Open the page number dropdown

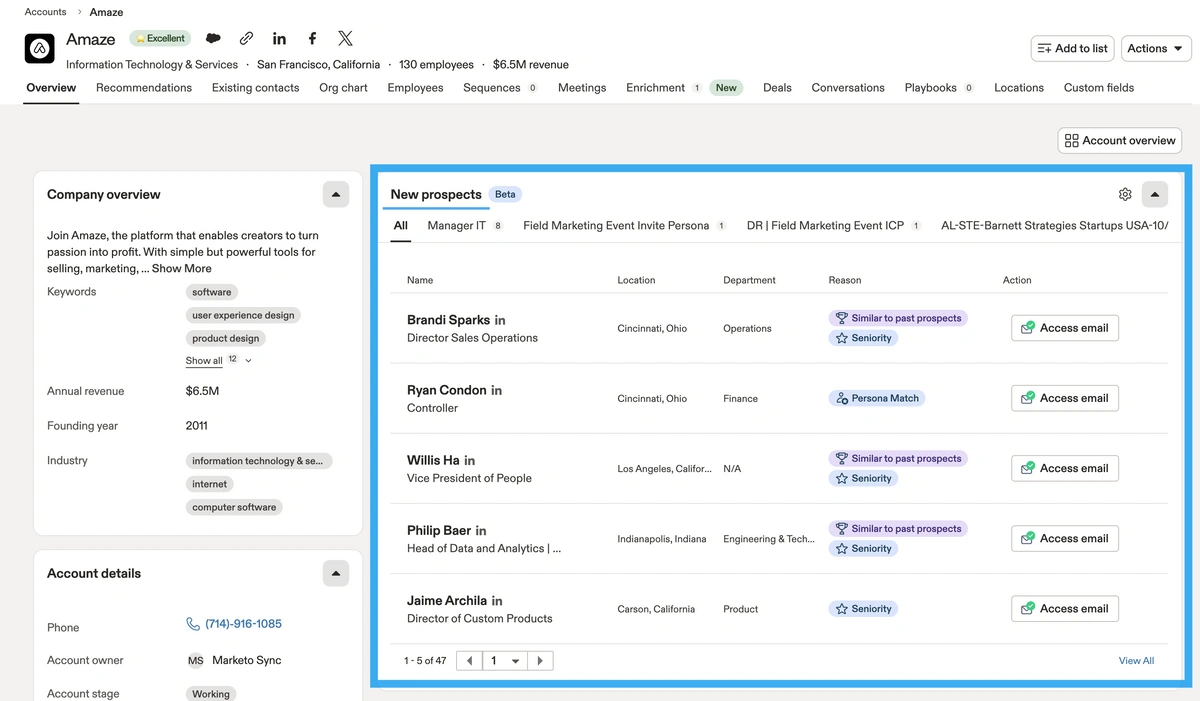coord(505,661)
